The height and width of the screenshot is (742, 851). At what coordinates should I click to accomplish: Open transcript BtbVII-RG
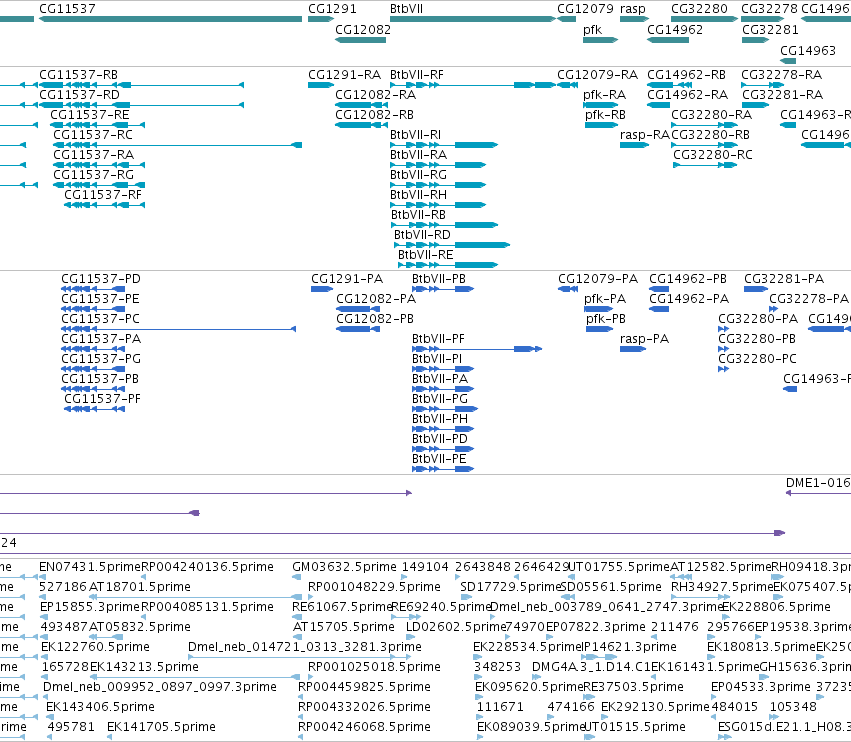[x=438, y=185]
